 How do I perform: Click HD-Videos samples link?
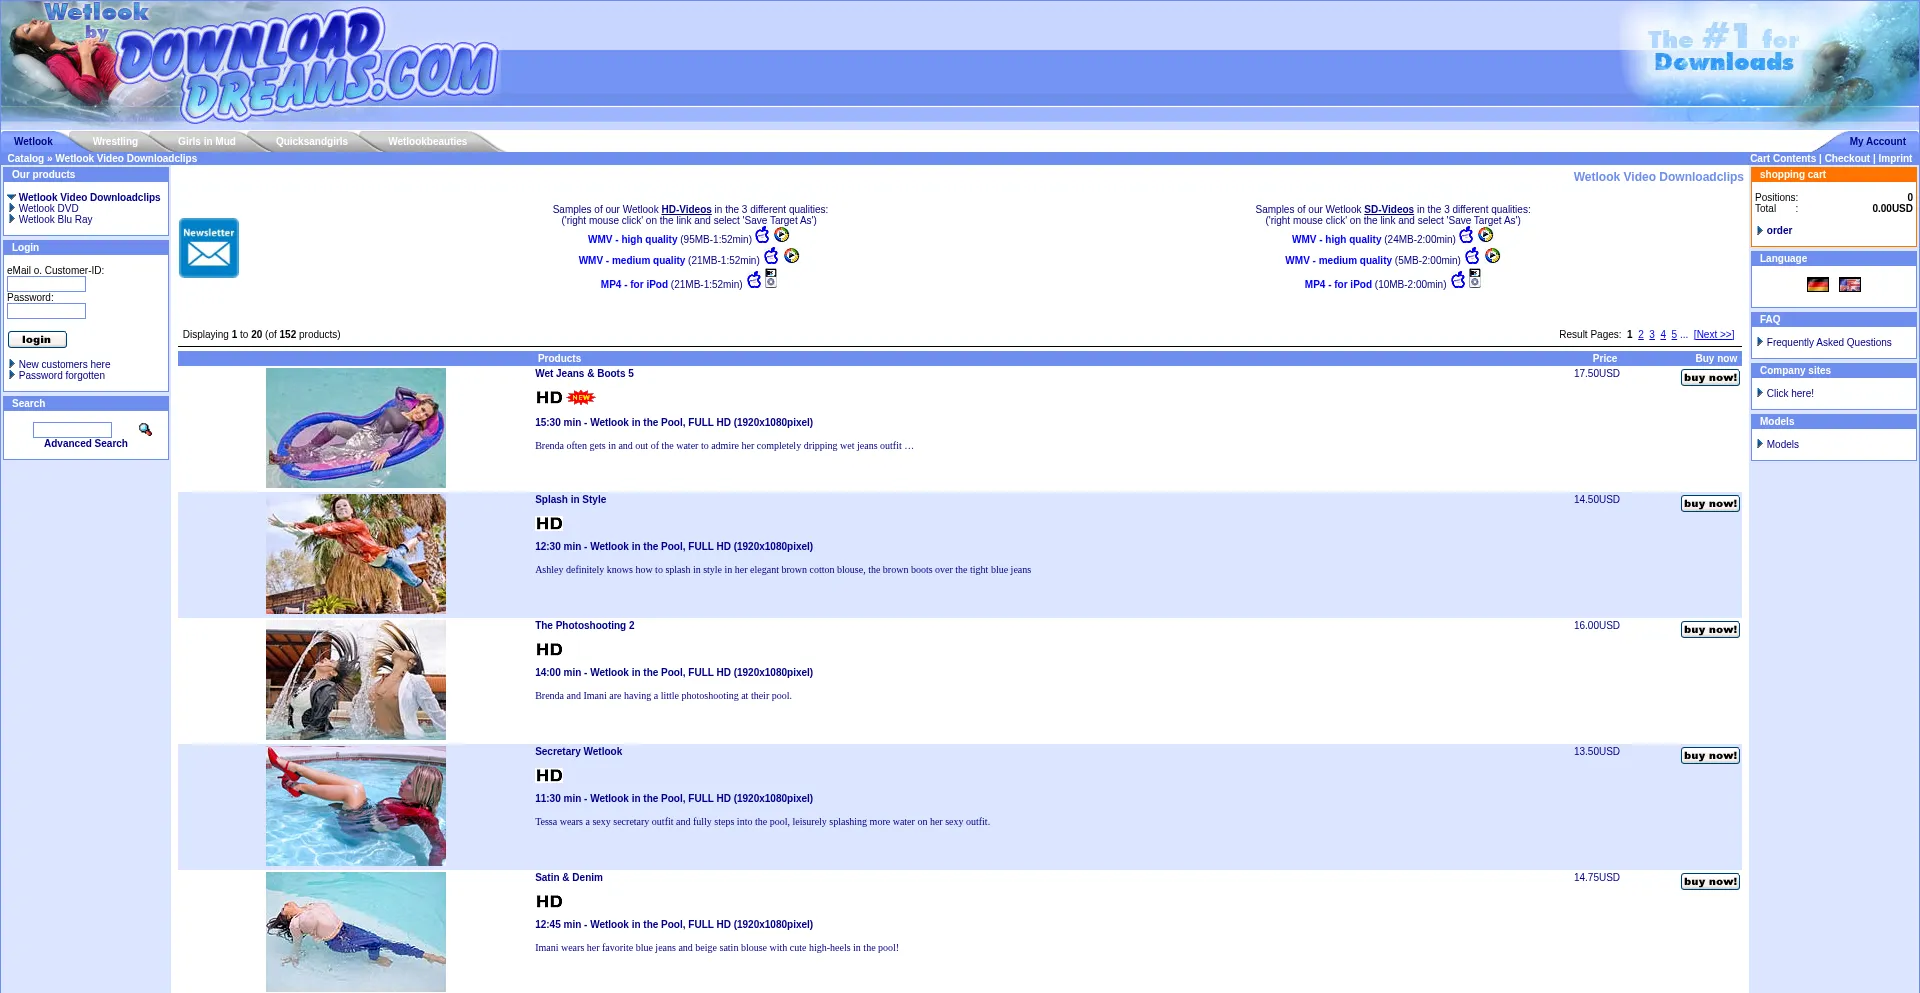(x=686, y=210)
